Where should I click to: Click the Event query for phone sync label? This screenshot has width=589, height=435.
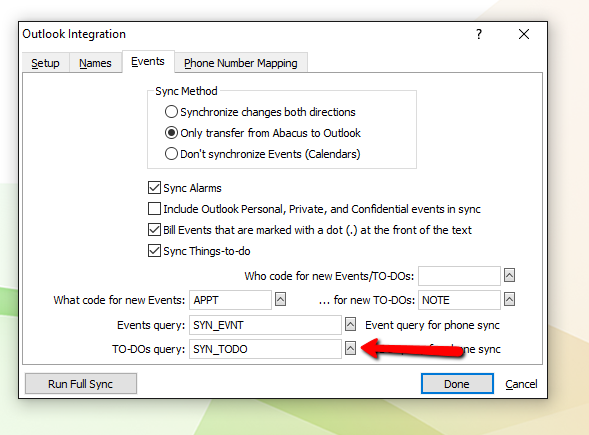click(432, 325)
